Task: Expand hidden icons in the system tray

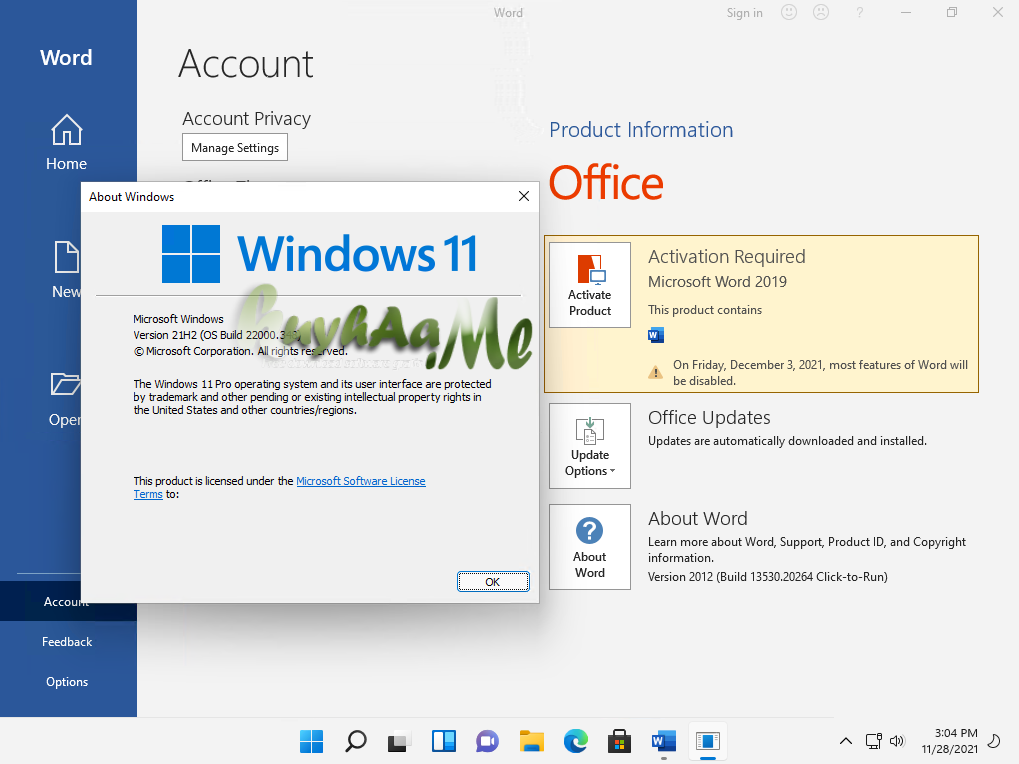Action: (x=845, y=741)
